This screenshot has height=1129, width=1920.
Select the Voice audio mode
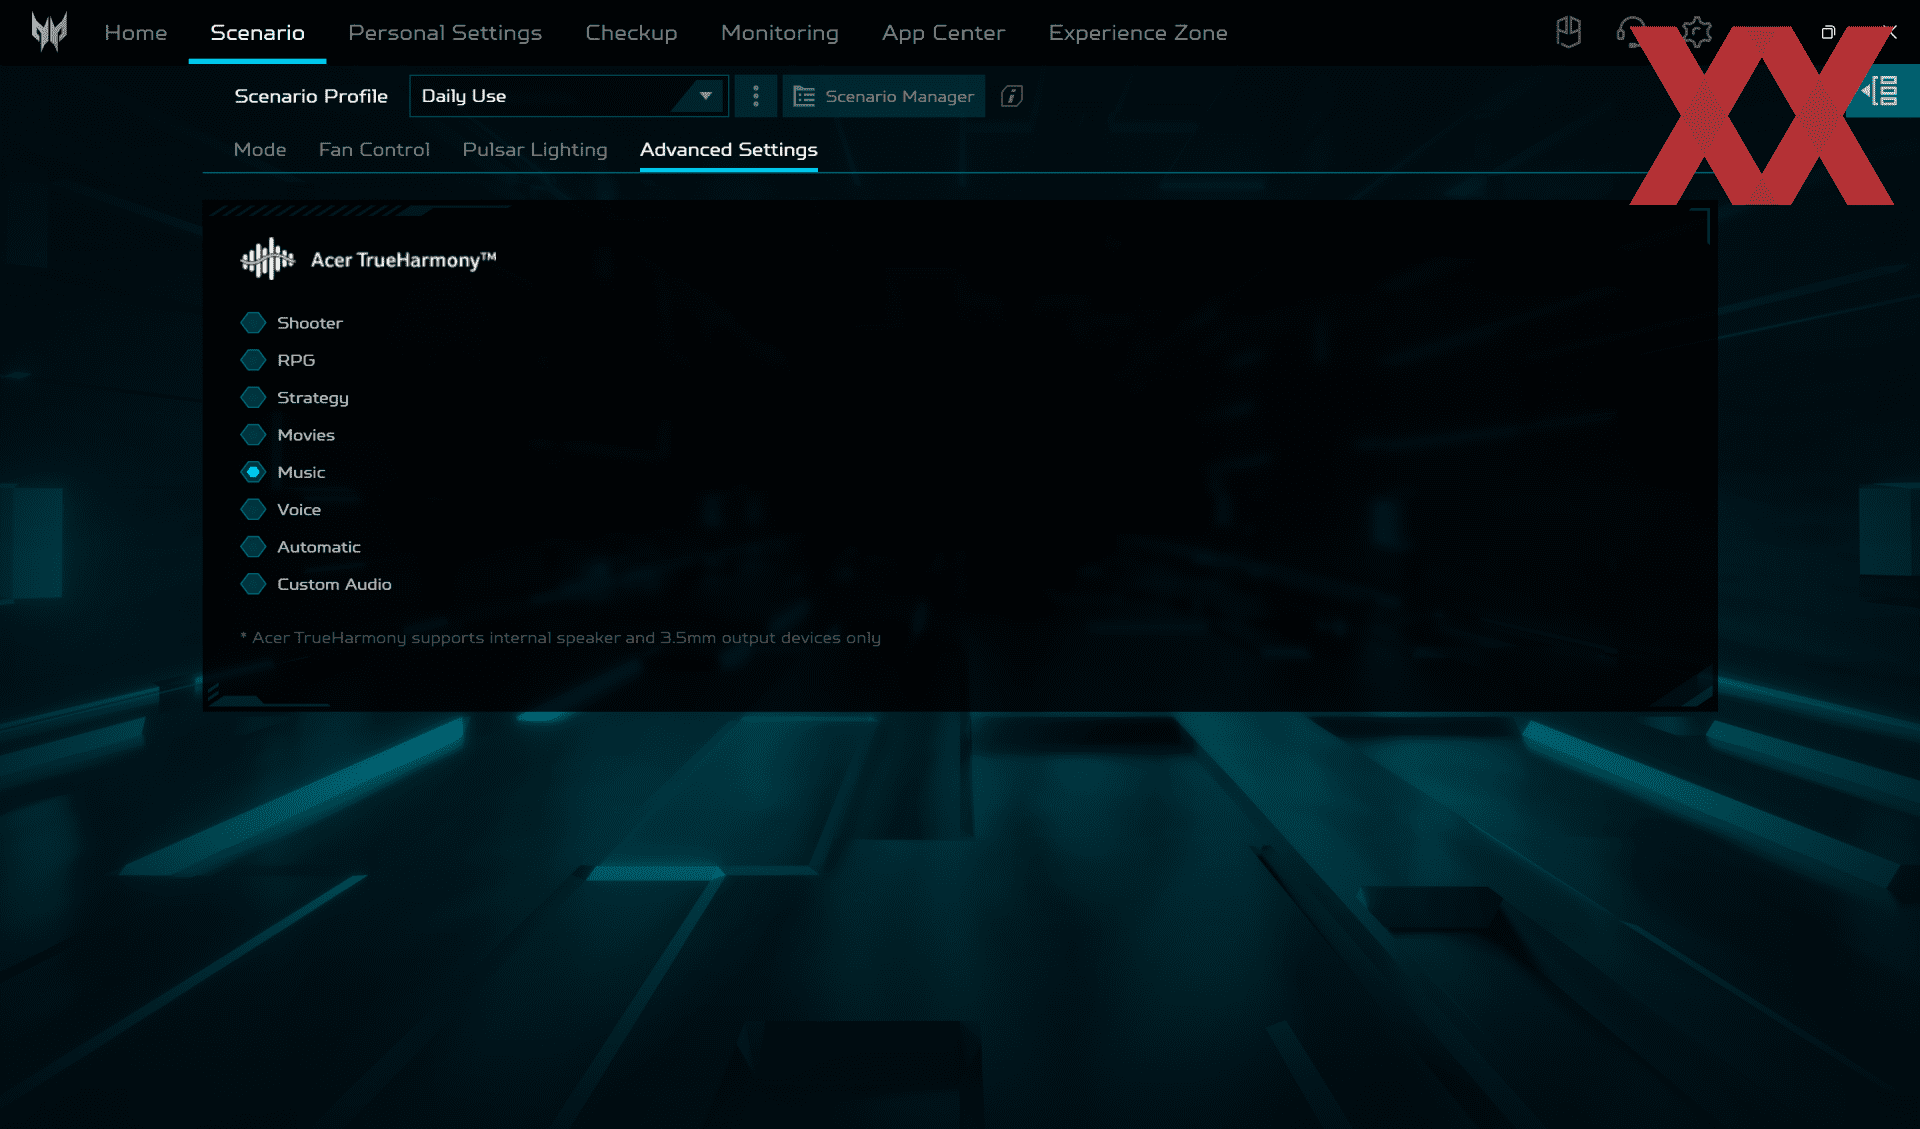[x=253, y=510]
